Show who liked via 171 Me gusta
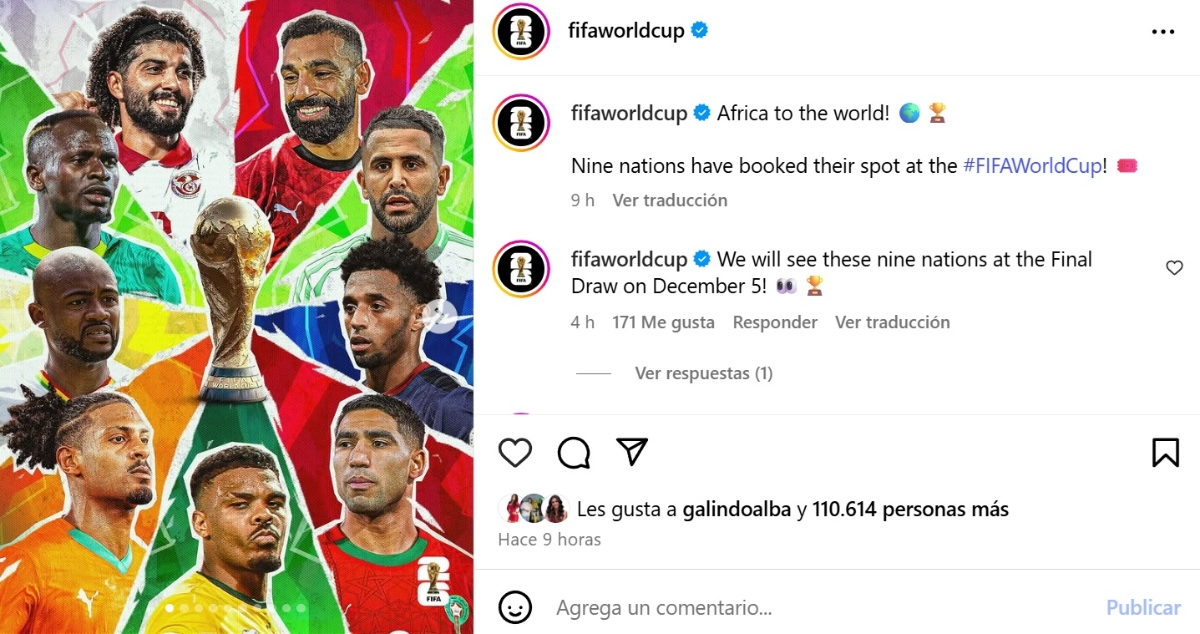Image resolution: width=1200 pixels, height=634 pixels. click(663, 322)
